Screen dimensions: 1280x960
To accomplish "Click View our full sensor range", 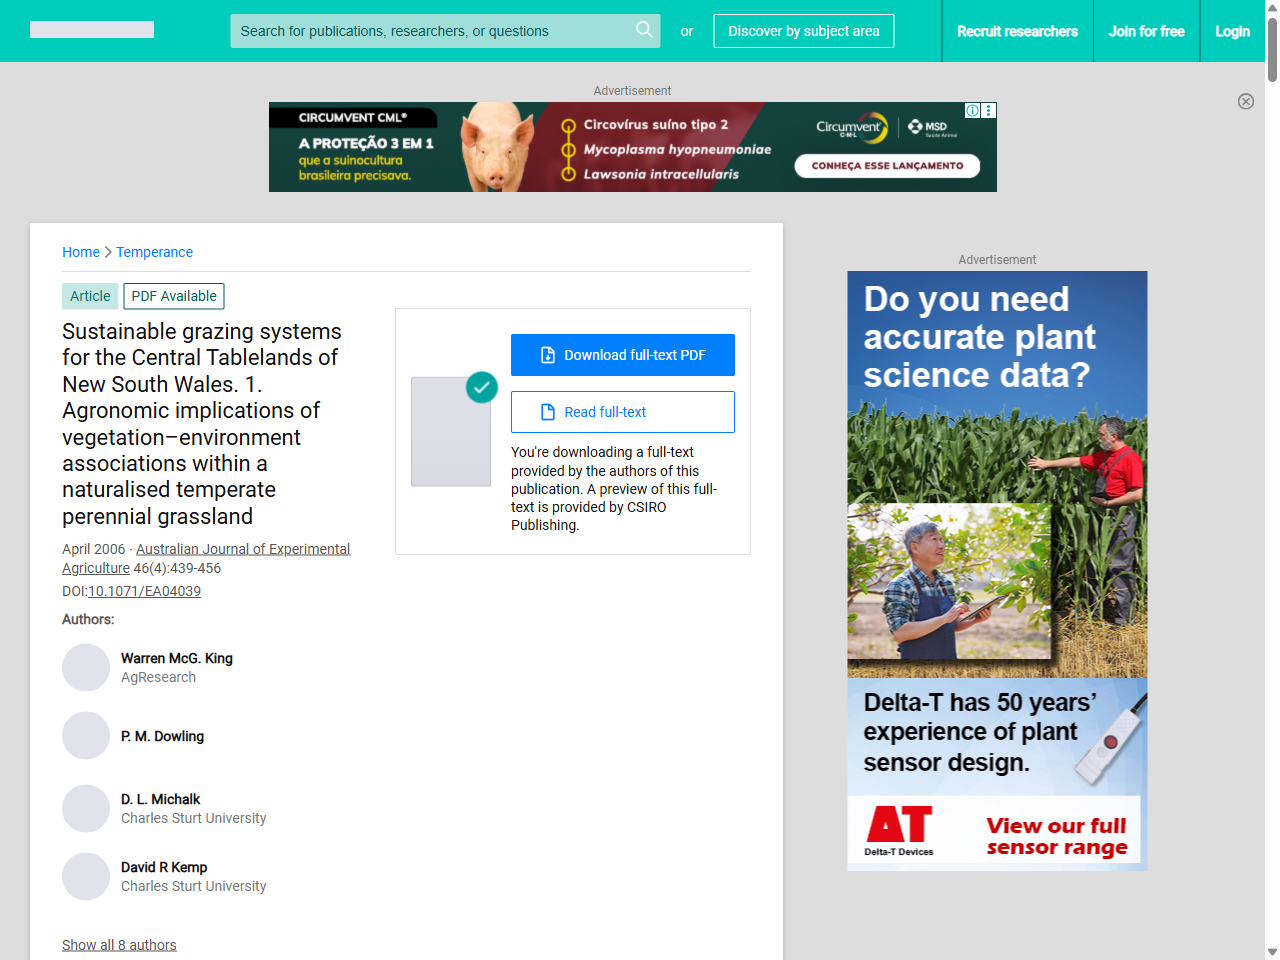I will tap(1057, 837).
